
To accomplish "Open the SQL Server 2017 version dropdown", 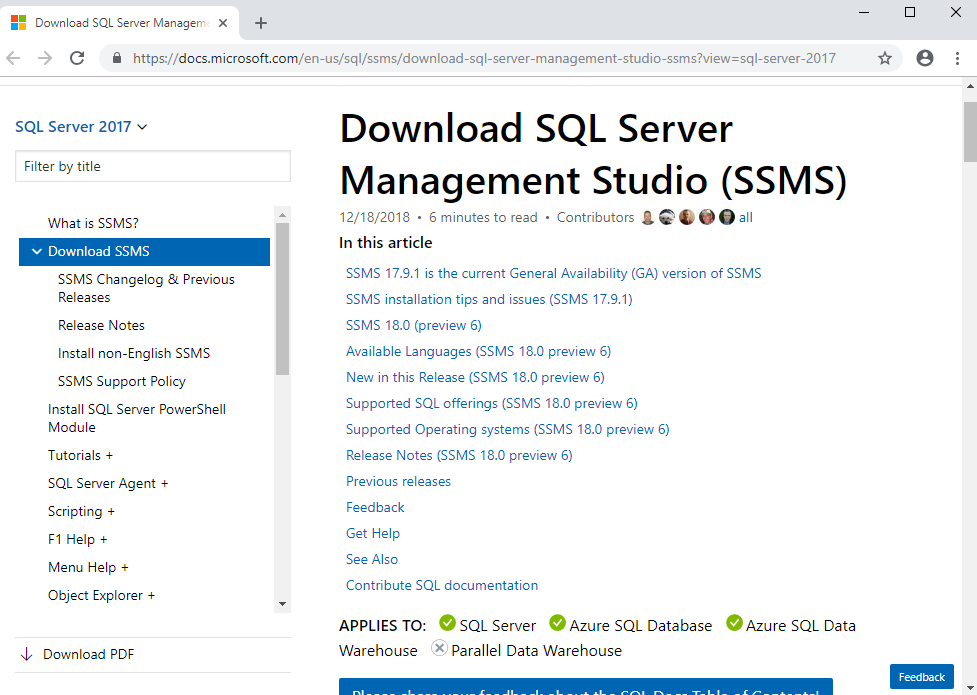I will pyautogui.click(x=81, y=127).
